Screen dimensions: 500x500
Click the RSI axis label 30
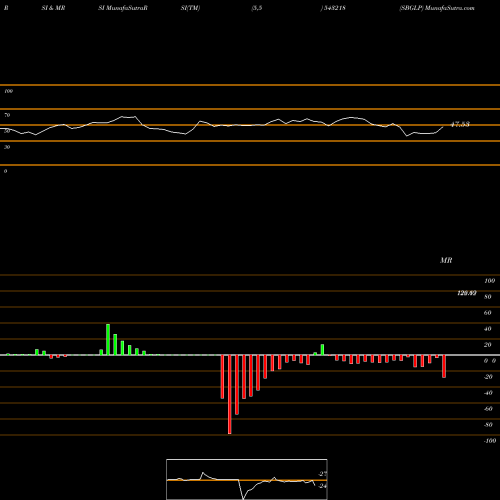coord(7,147)
